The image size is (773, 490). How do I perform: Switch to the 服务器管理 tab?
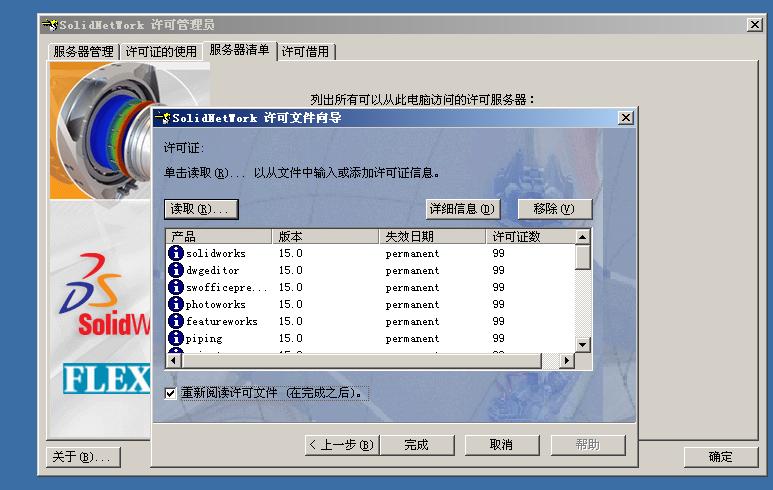click(83, 52)
